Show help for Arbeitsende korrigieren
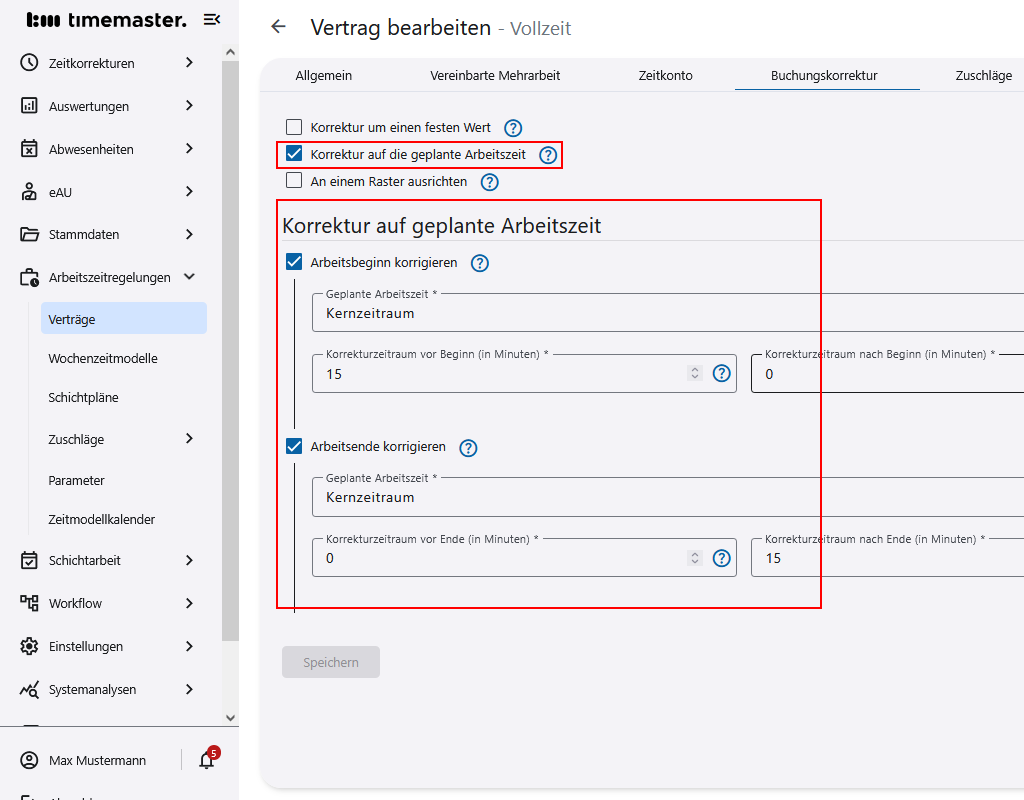1024x800 pixels. [468, 447]
